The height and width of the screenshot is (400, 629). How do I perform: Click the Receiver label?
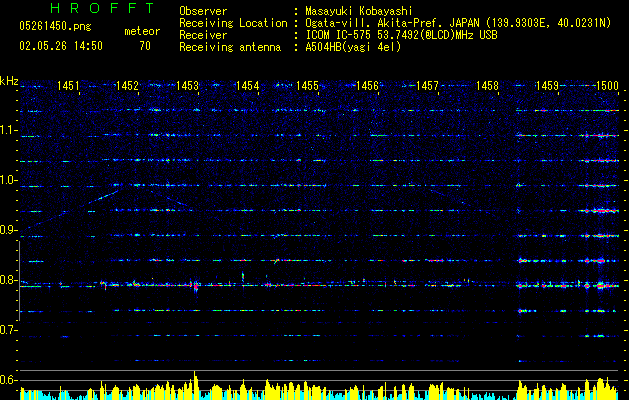(203, 35)
